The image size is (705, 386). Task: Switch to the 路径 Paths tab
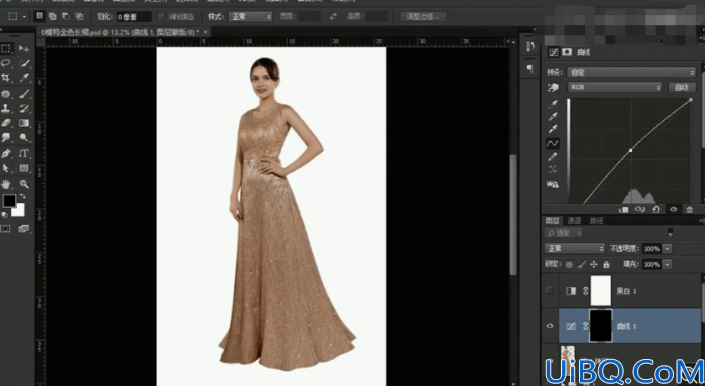(596, 220)
